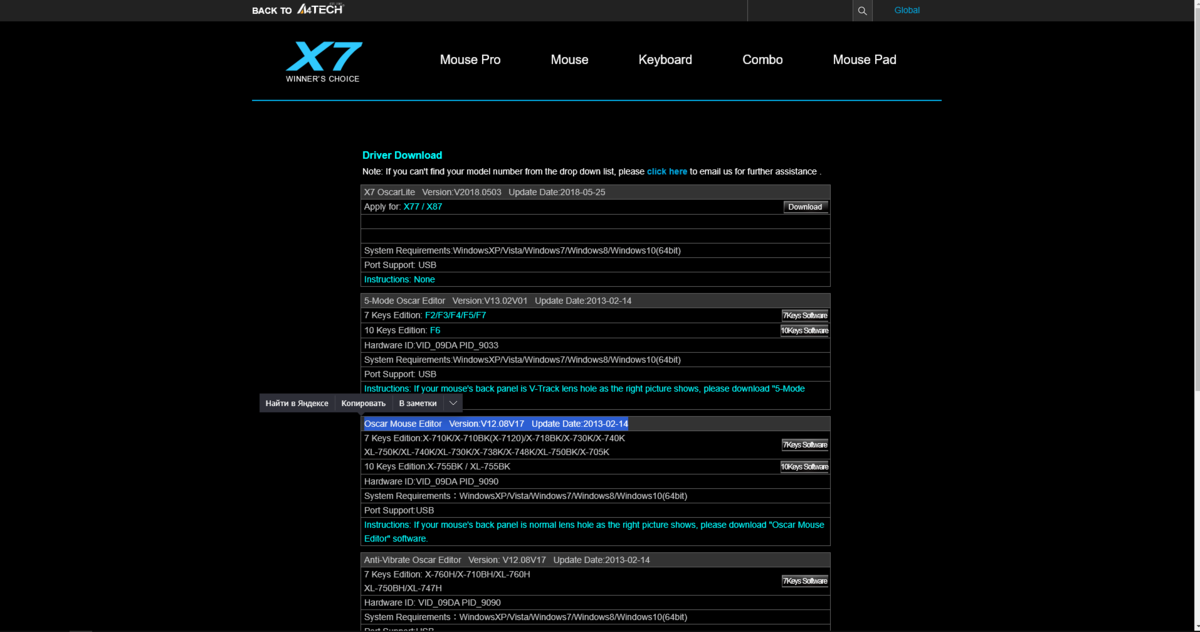Click '7 Keys Edition: X-760H/X-710BH/XL-760H' text
This screenshot has width=1200, height=632.
[447, 575]
